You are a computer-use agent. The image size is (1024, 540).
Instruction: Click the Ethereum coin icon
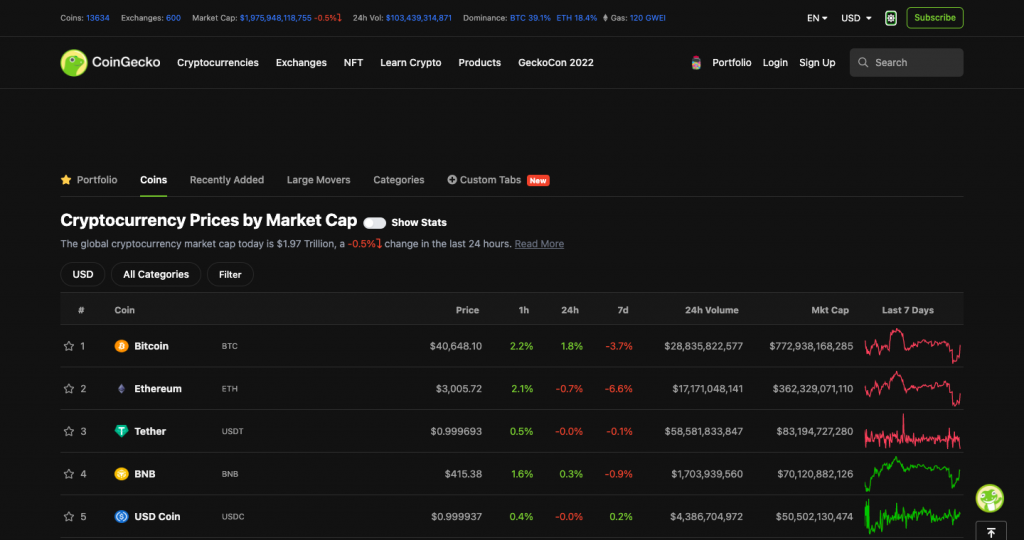click(121, 389)
